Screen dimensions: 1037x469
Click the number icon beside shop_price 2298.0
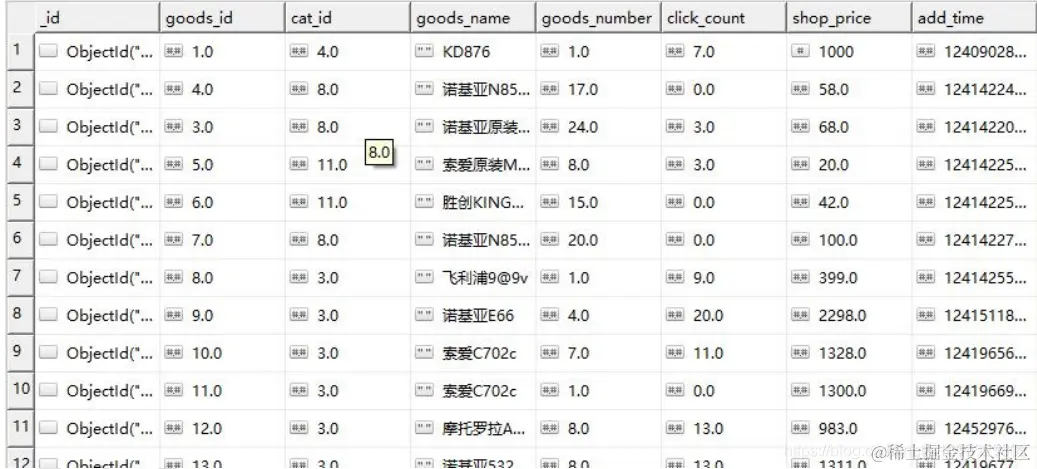(x=800, y=316)
